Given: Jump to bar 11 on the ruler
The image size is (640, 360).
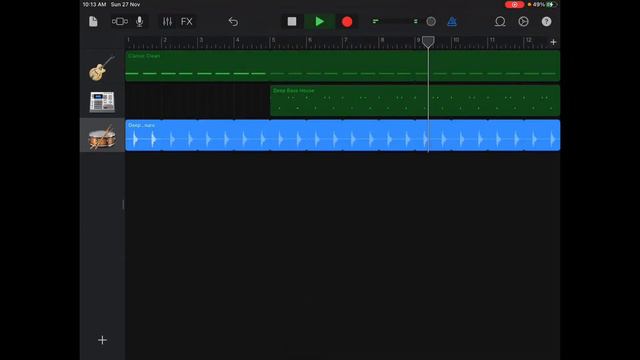Looking at the screenshot, I should point(492,40).
